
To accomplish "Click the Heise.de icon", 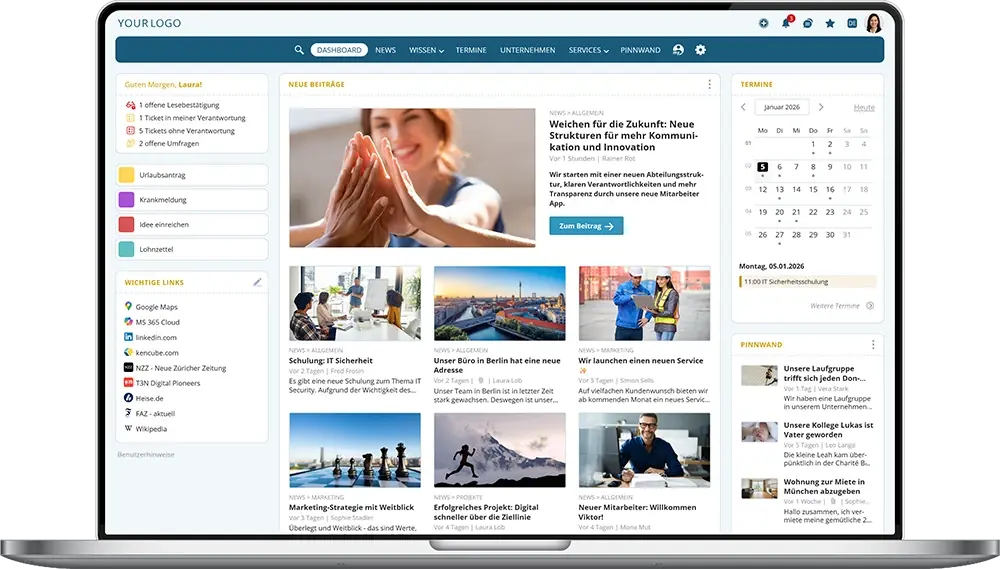I will pyautogui.click(x=128, y=397).
